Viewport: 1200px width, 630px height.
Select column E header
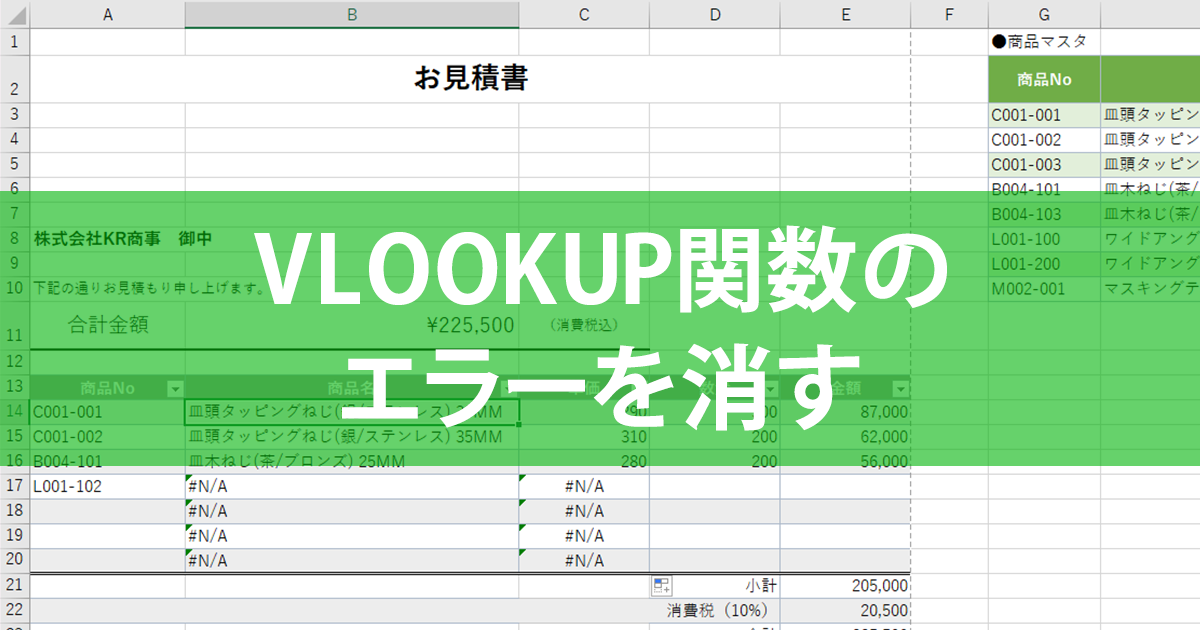pos(845,14)
